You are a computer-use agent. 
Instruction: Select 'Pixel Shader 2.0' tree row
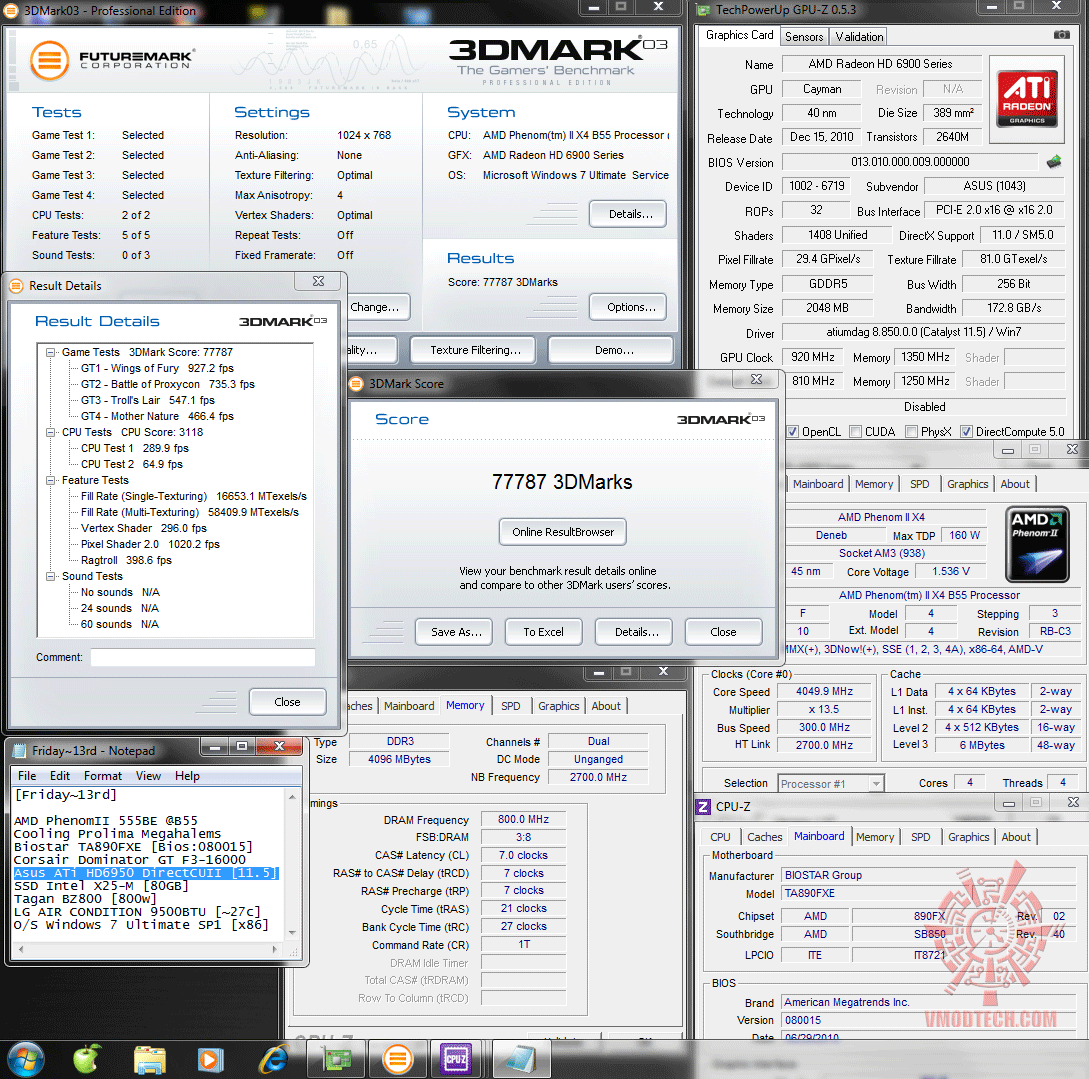(x=150, y=544)
